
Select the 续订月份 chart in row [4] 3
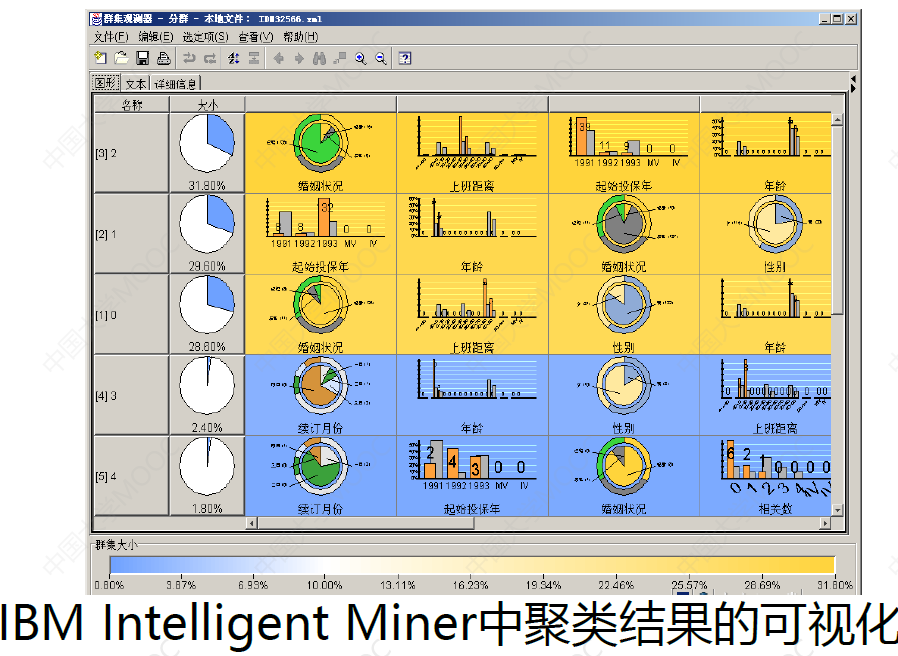coord(321,395)
